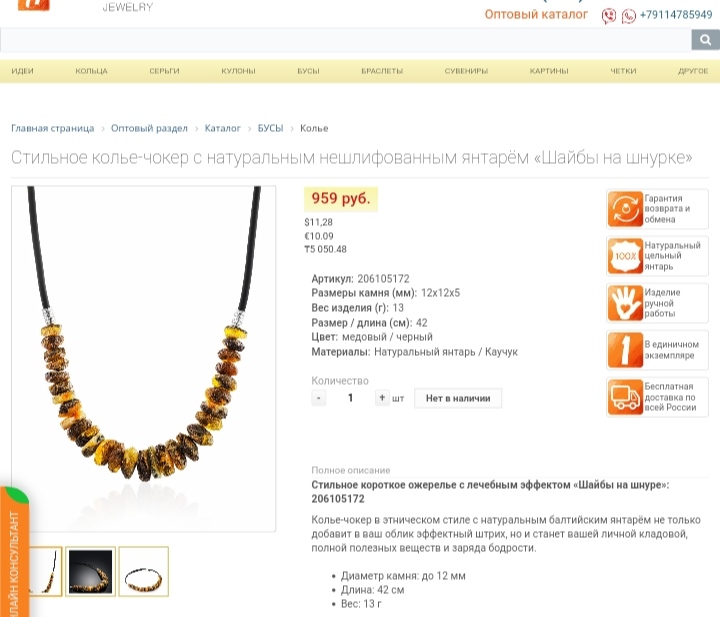Click the handmade hand icon

click(625, 303)
